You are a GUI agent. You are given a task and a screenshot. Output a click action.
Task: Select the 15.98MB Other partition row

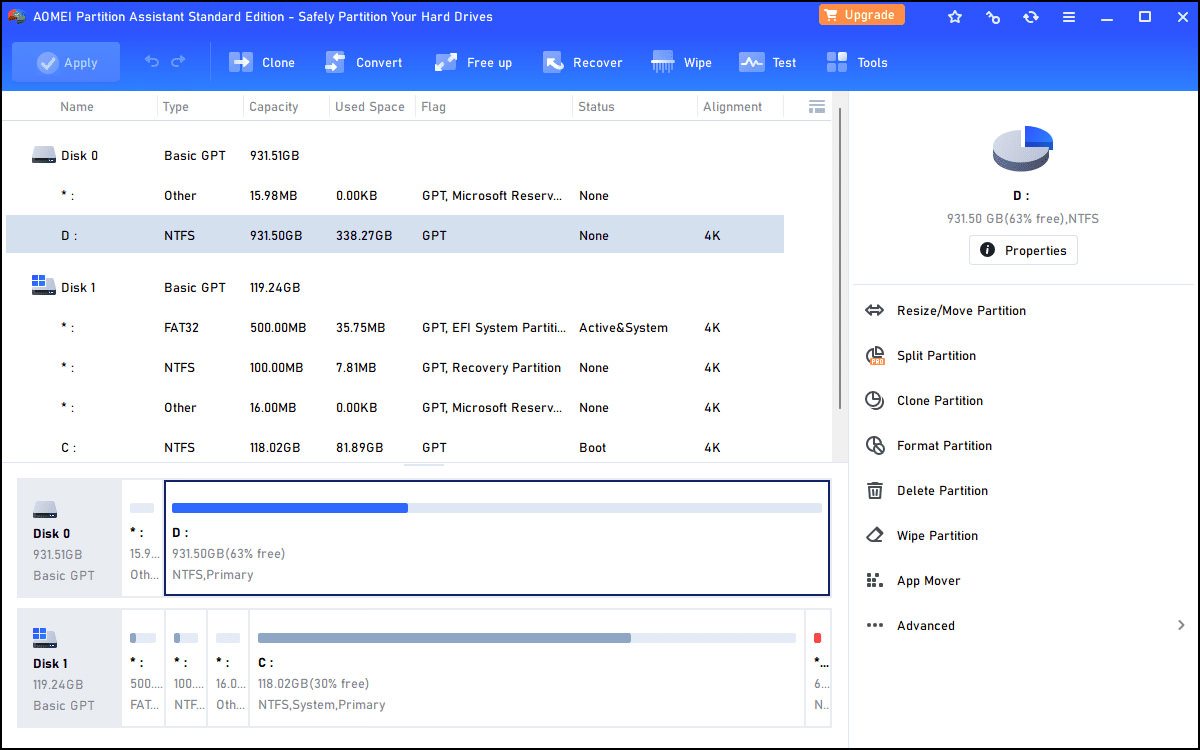395,196
